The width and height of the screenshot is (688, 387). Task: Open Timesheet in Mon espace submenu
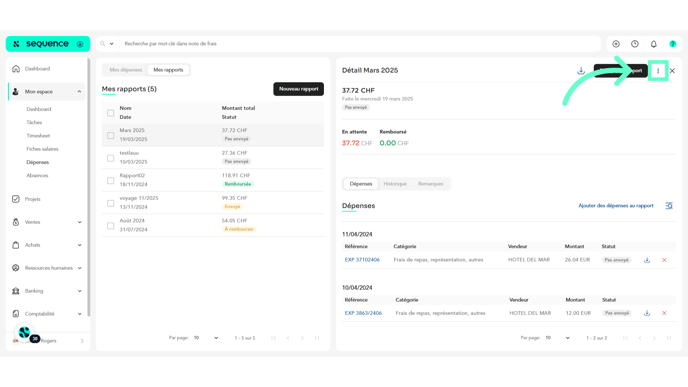coord(38,136)
